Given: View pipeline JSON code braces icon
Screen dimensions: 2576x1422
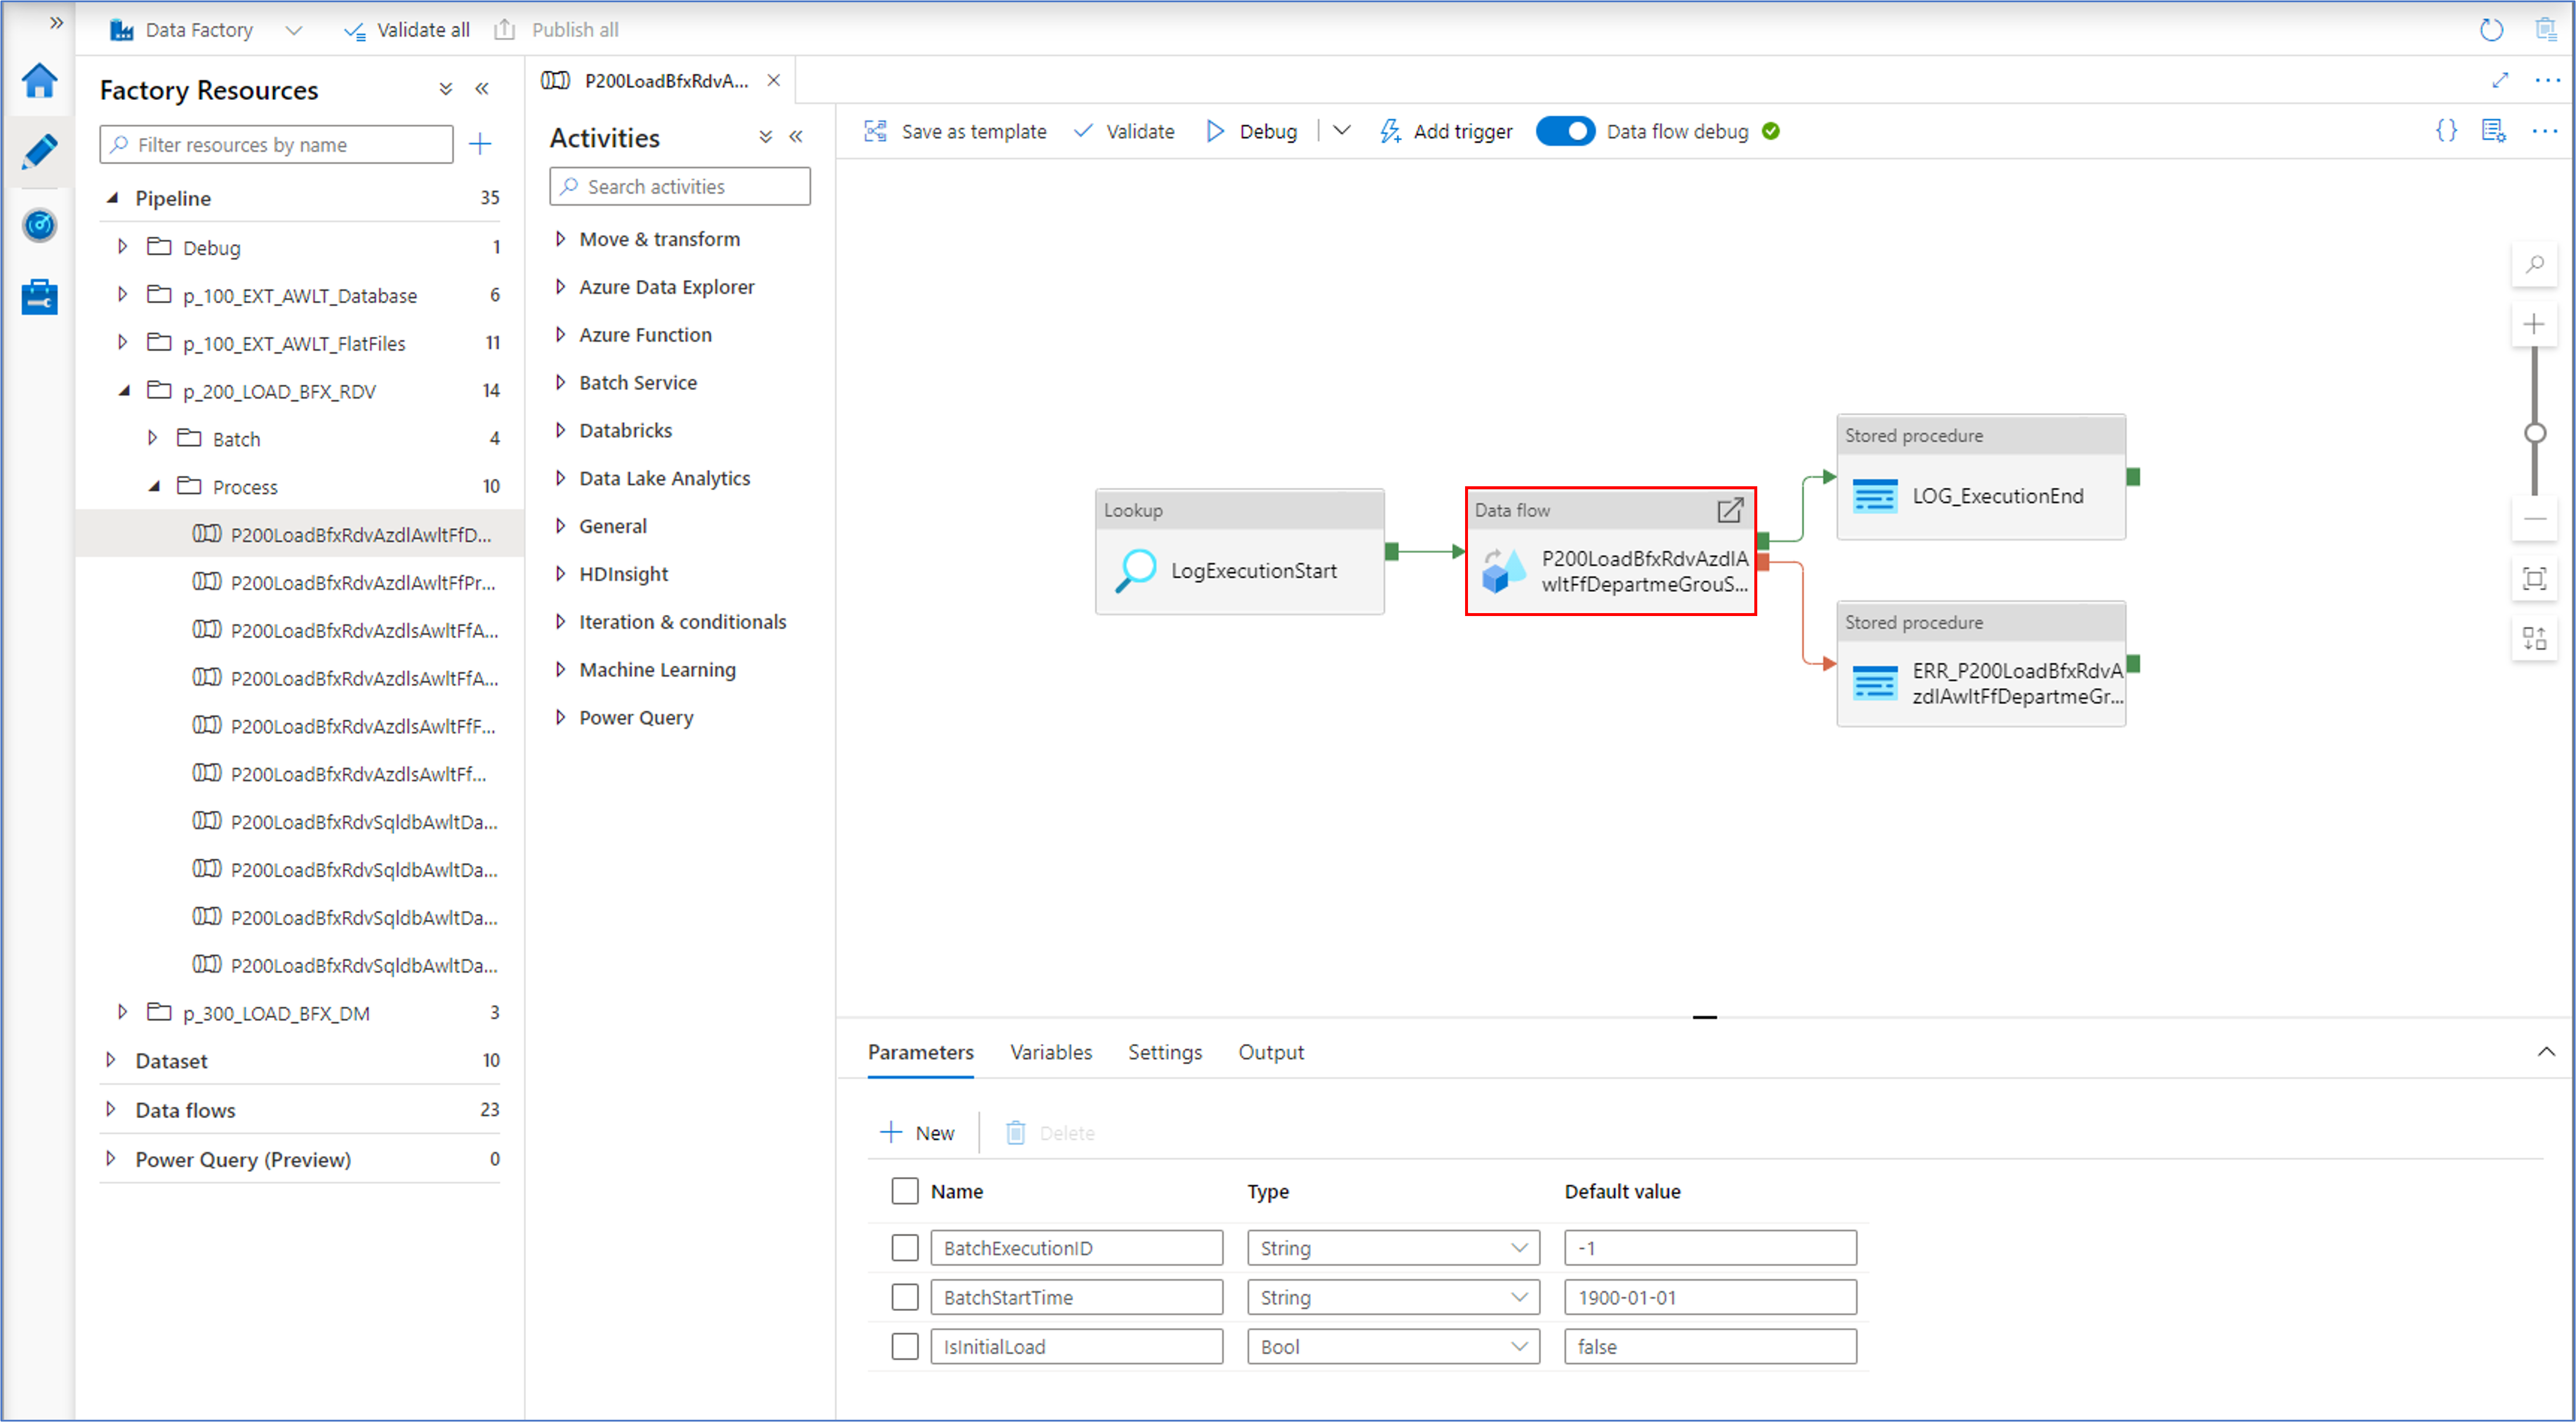Looking at the screenshot, I should [2445, 131].
